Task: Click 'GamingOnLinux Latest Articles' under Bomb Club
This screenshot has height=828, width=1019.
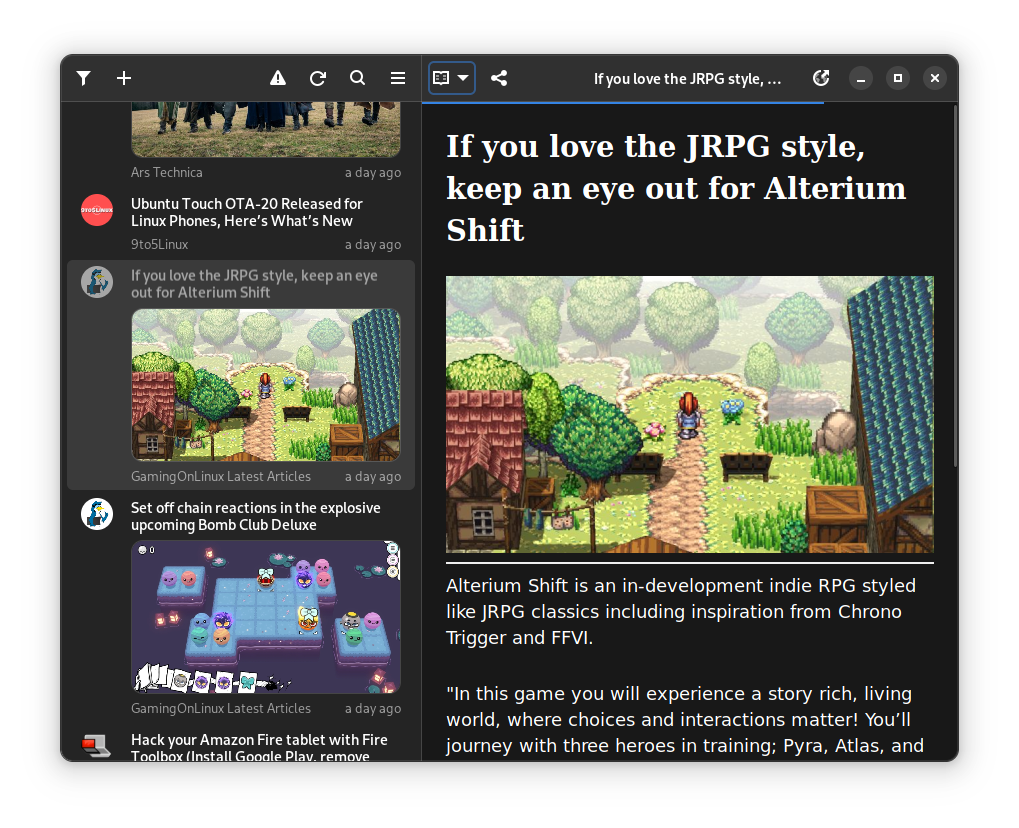Action: tap(221, 708)
